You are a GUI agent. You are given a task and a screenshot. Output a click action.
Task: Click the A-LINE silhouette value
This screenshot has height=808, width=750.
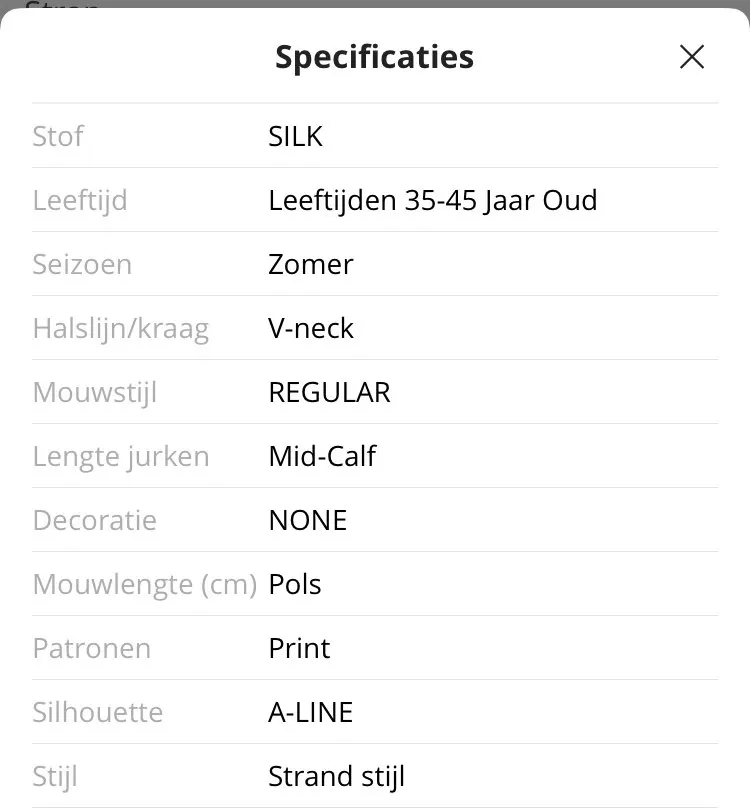pos(311,712)
